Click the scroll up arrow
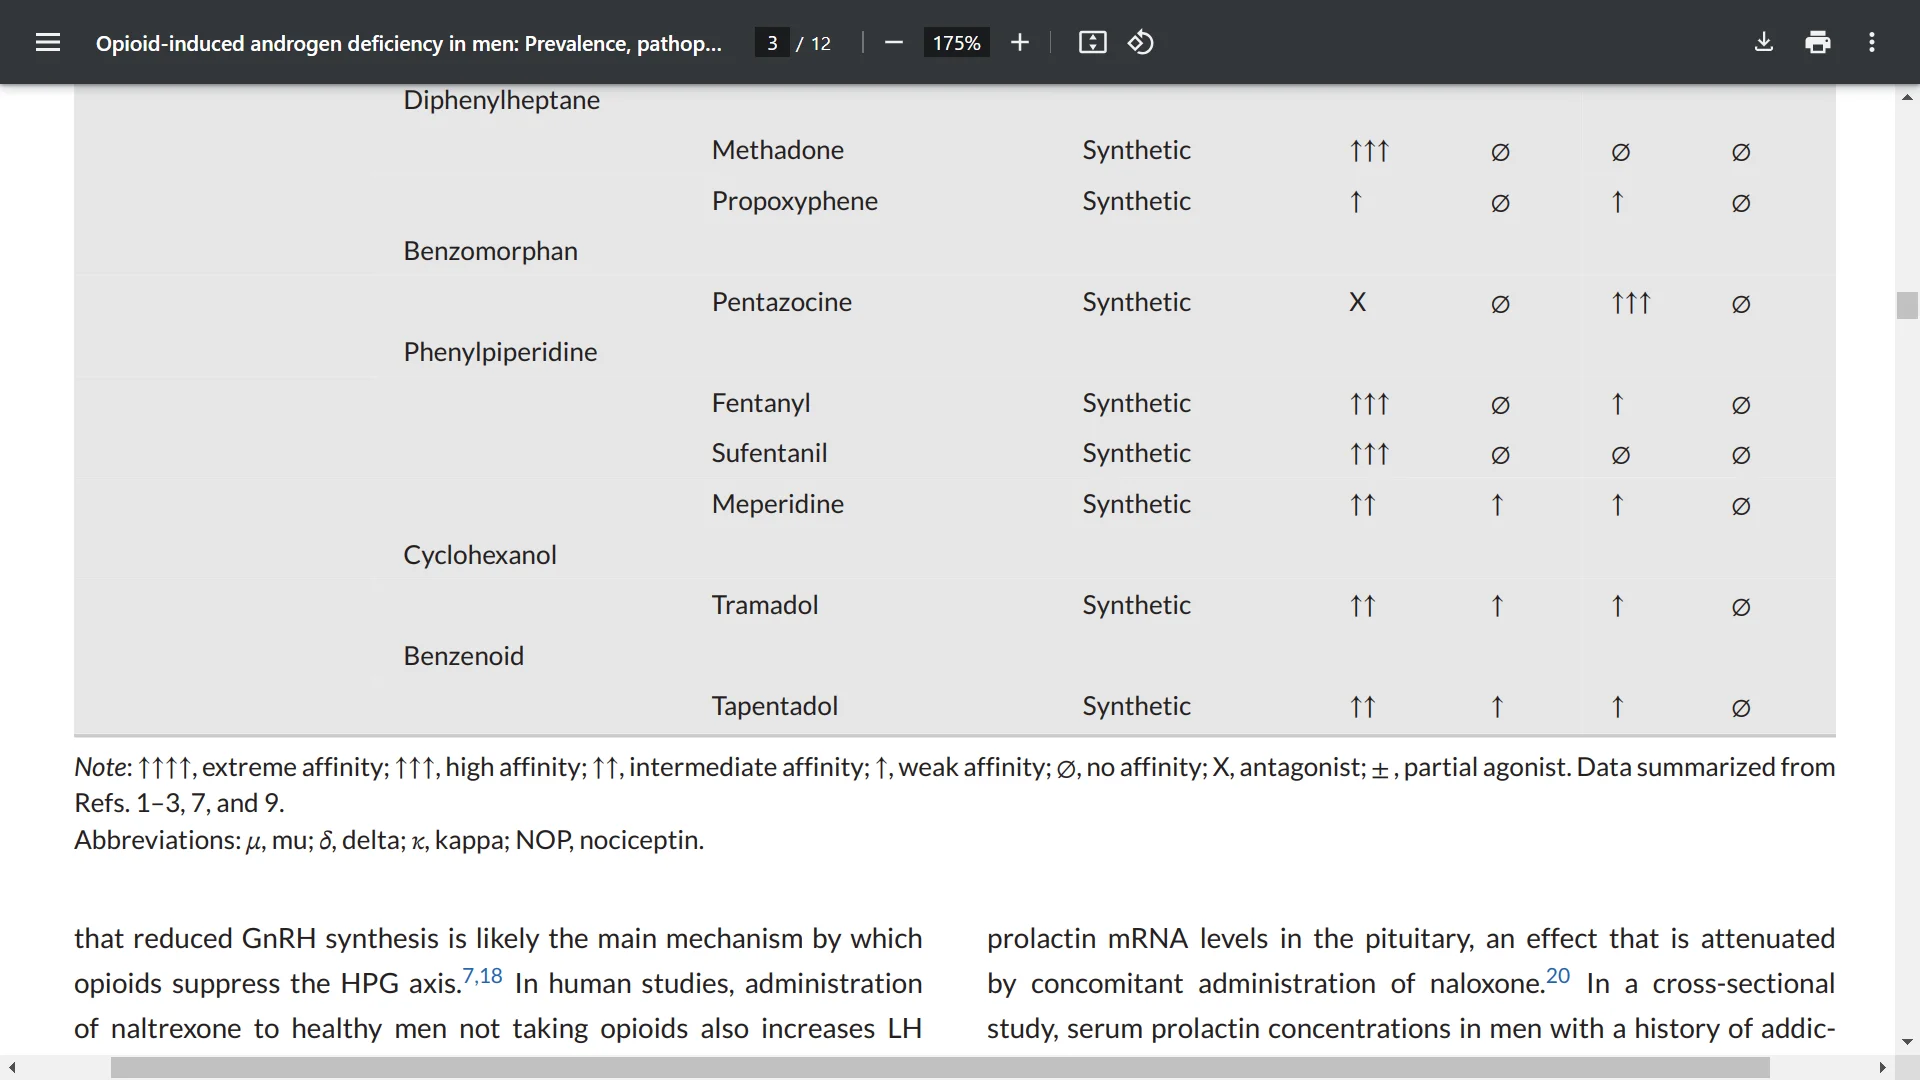1920x1080 pixels. coord(1907,97)
